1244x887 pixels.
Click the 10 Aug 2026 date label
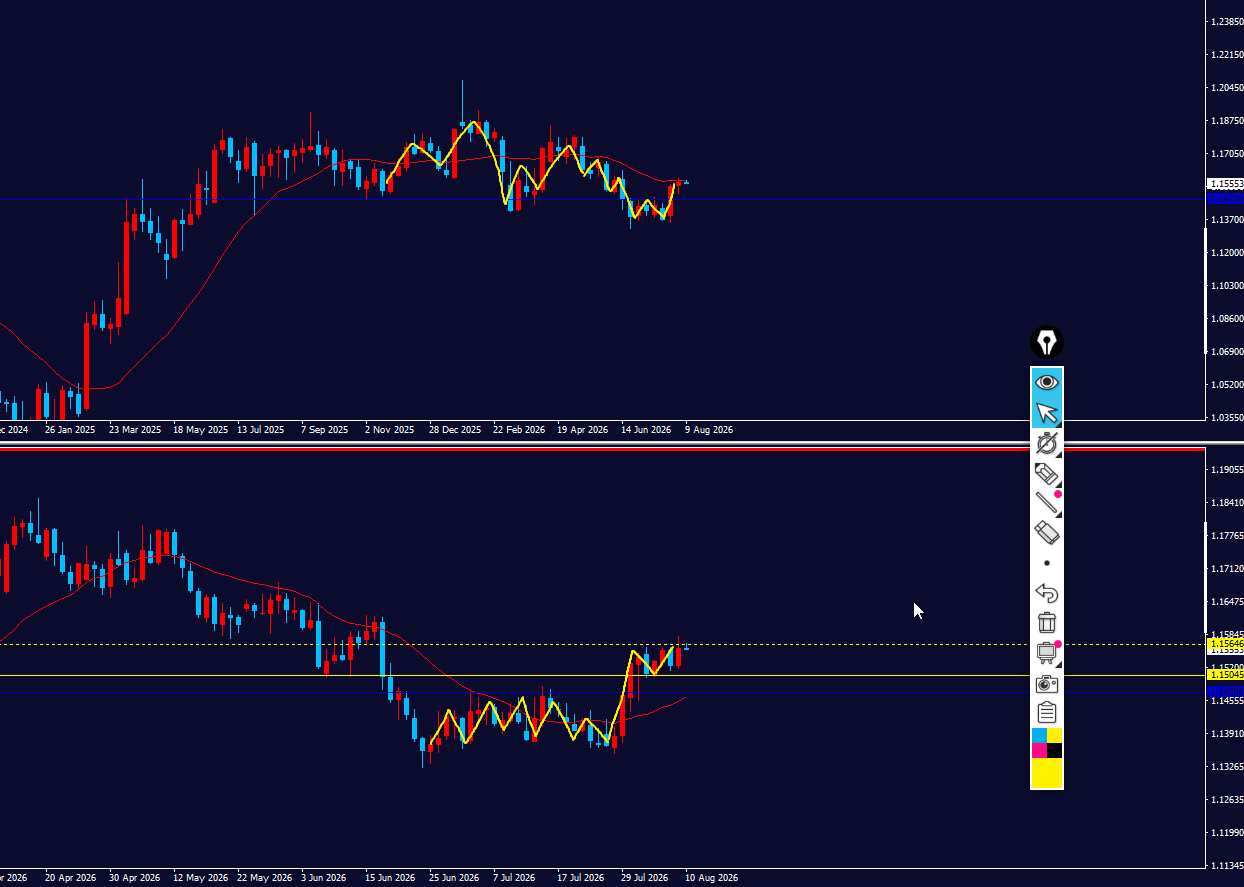[711, 878]
